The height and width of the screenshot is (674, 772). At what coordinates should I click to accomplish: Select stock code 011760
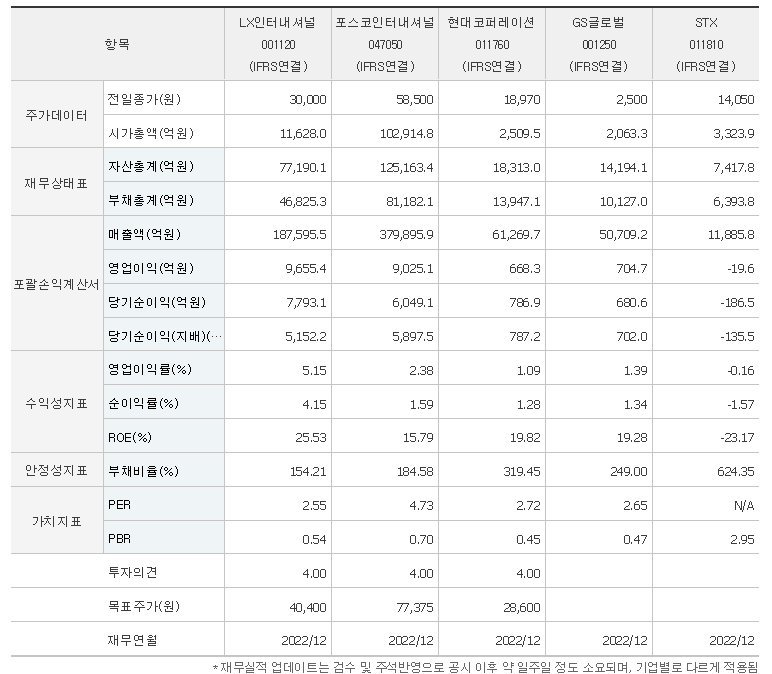(492, 45)
